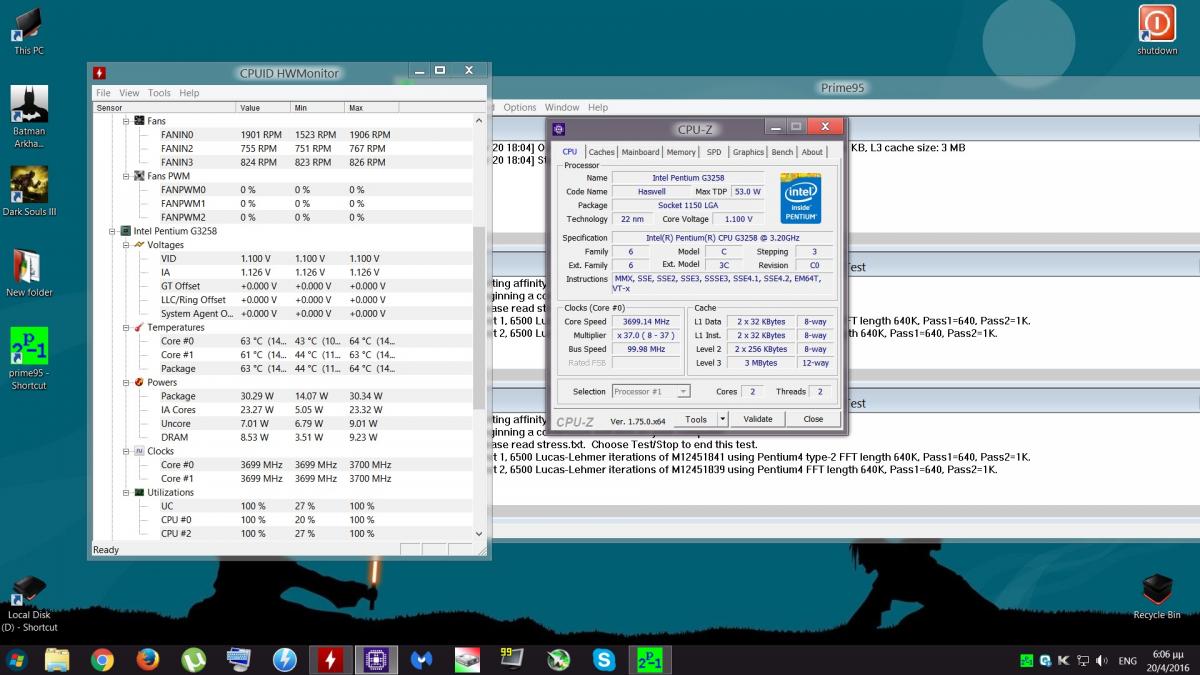This screenshot has width=1200, height=675.
Task: Click the HWMonitor scroll down arrow
Action: point(478,534)
